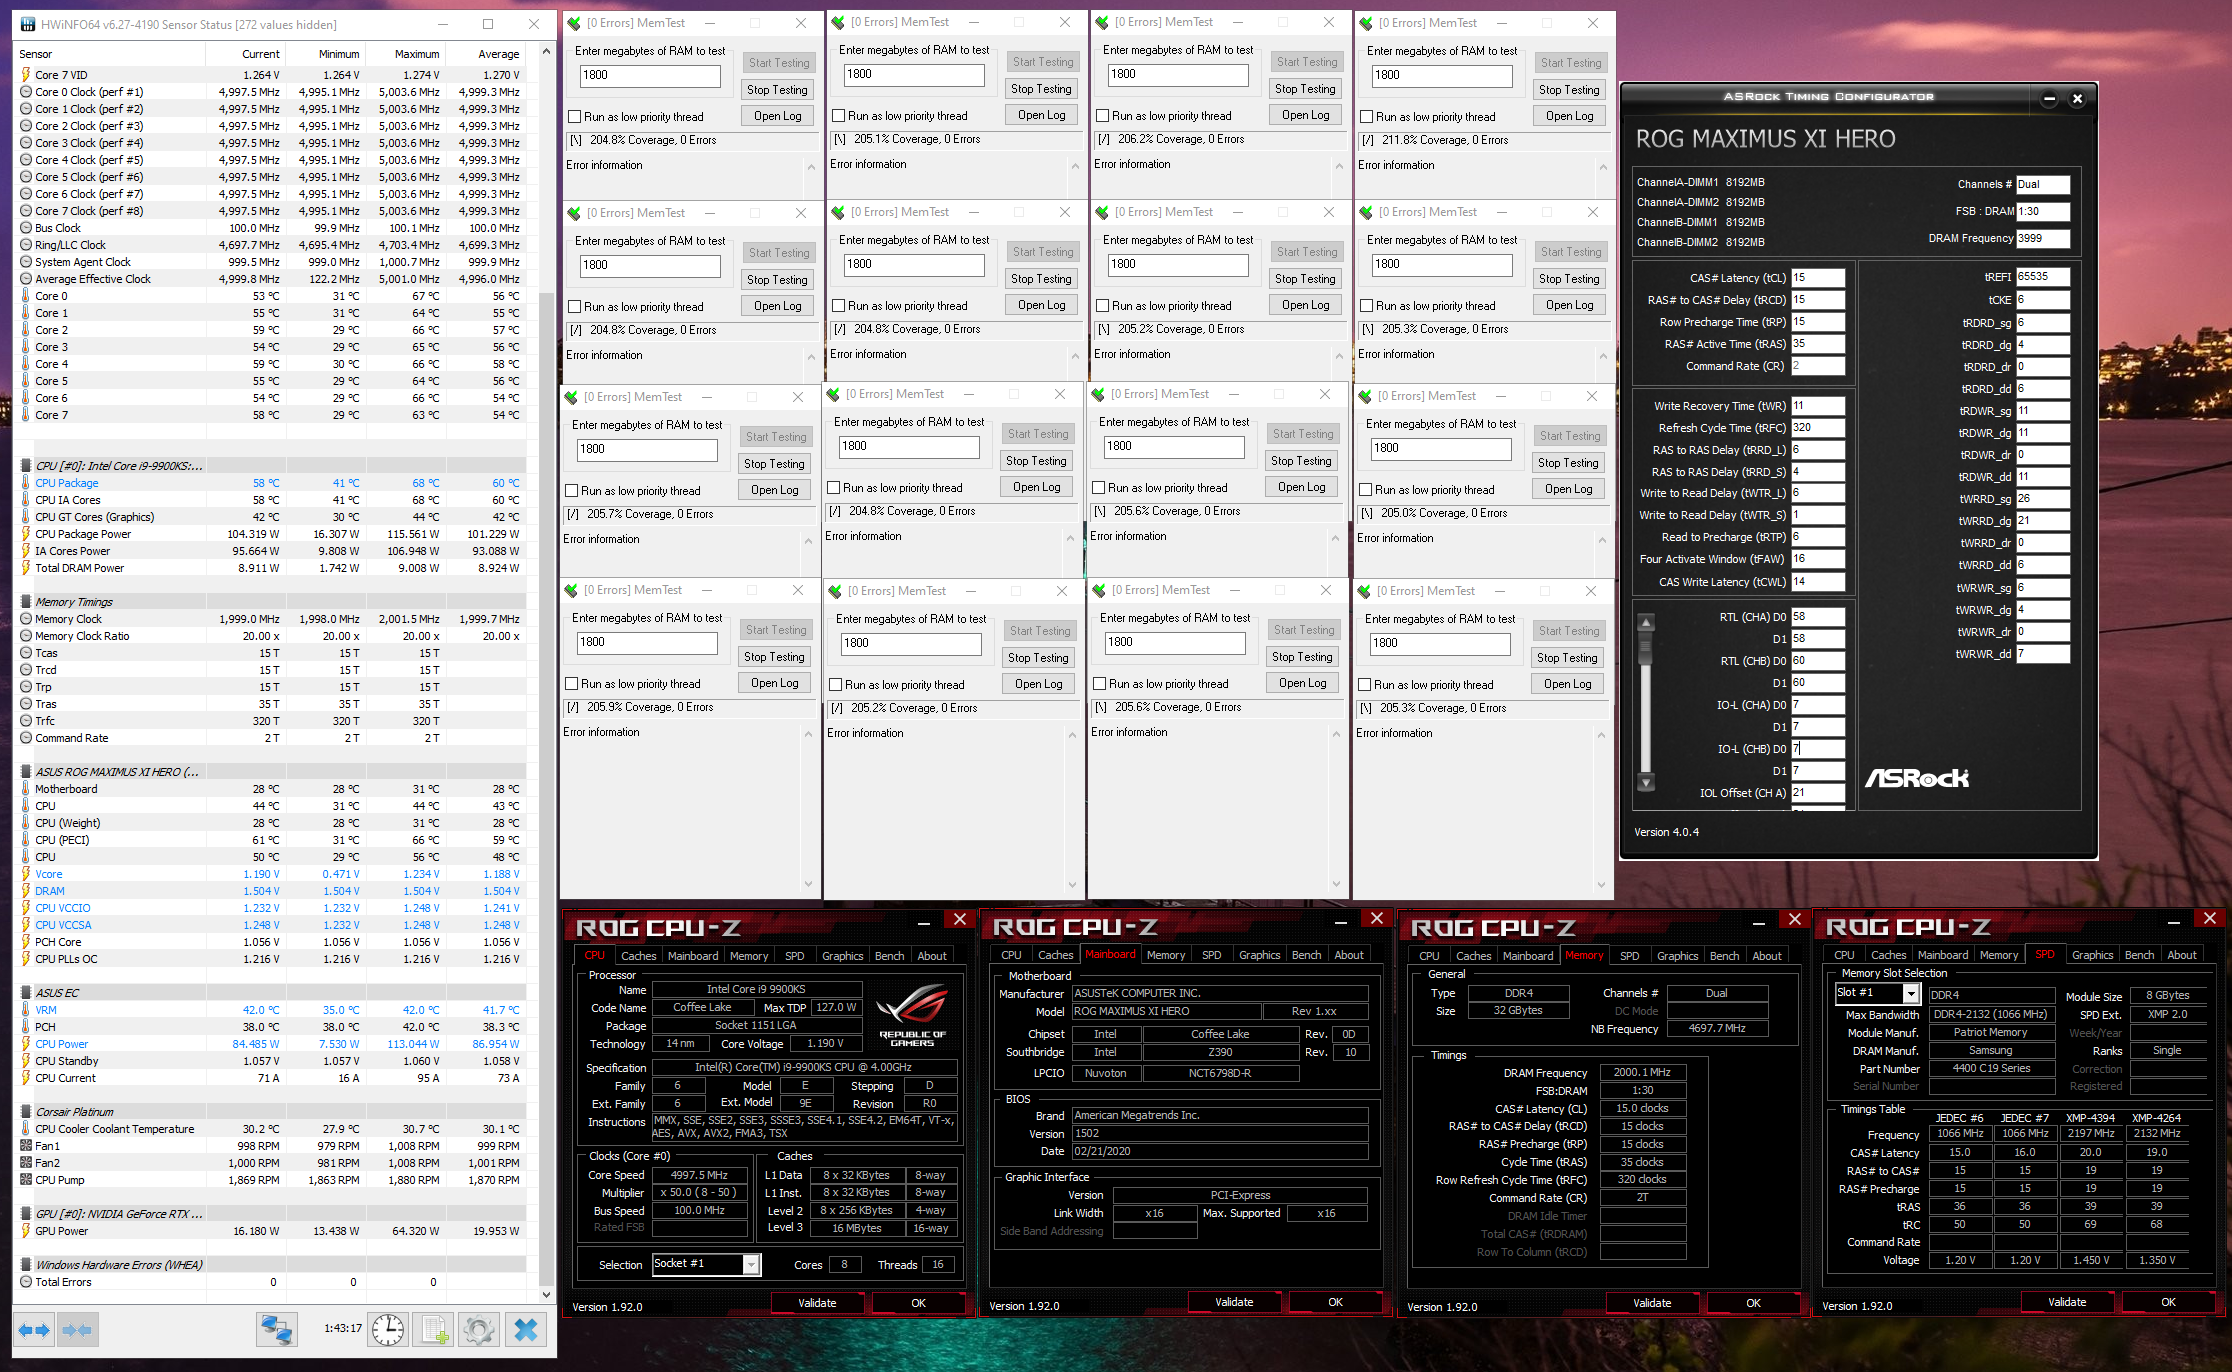Viewport: 2232px width, 1372px height.
Task: Click OK in CPU-Z SPD window
Action: pos(2168,1302)
